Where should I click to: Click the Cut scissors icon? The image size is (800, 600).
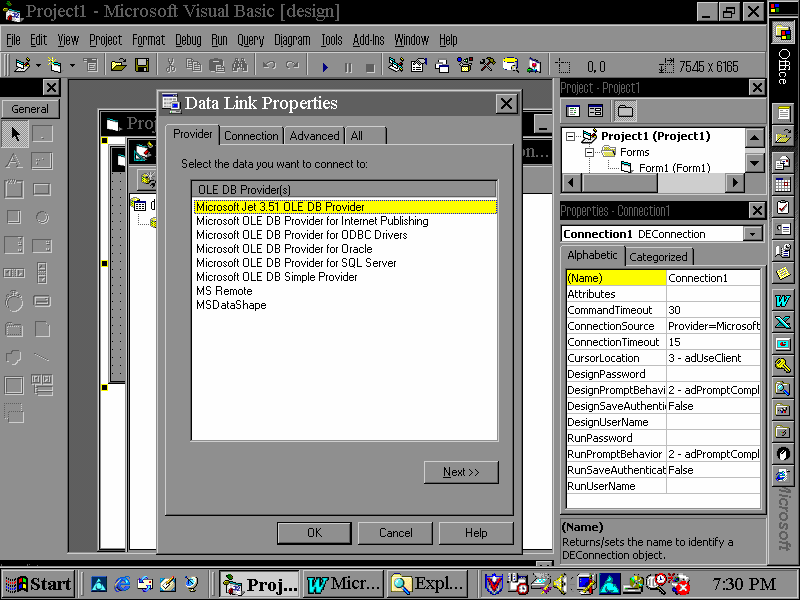(x=171, y=65)
